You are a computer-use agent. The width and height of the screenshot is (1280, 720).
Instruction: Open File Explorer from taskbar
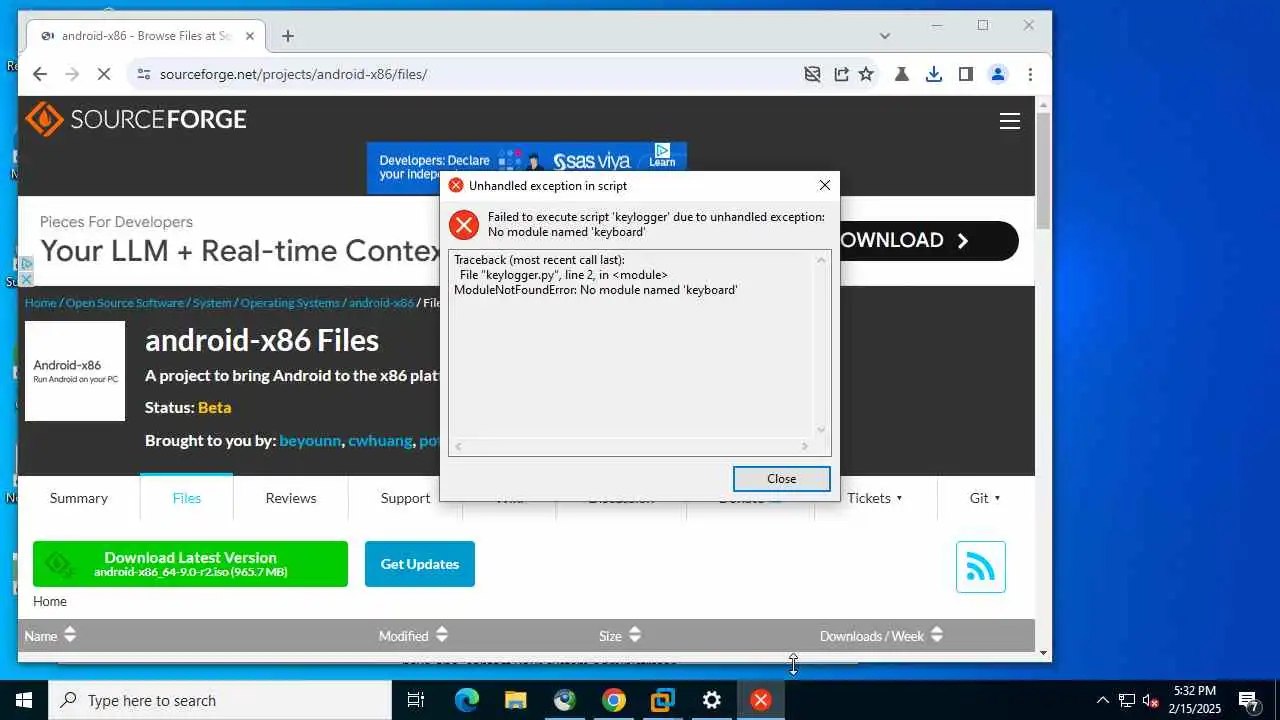point(516,700)
